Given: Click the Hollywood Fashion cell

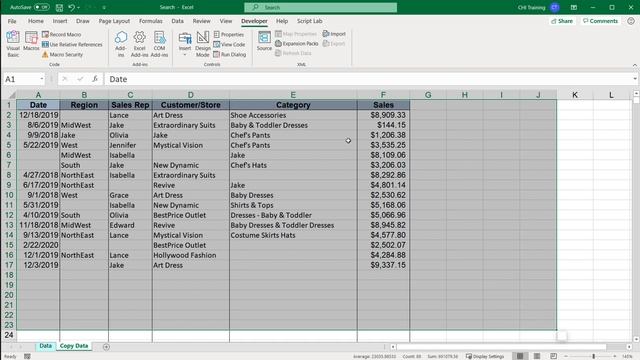Looking at the screenshot, I should 191,255.
